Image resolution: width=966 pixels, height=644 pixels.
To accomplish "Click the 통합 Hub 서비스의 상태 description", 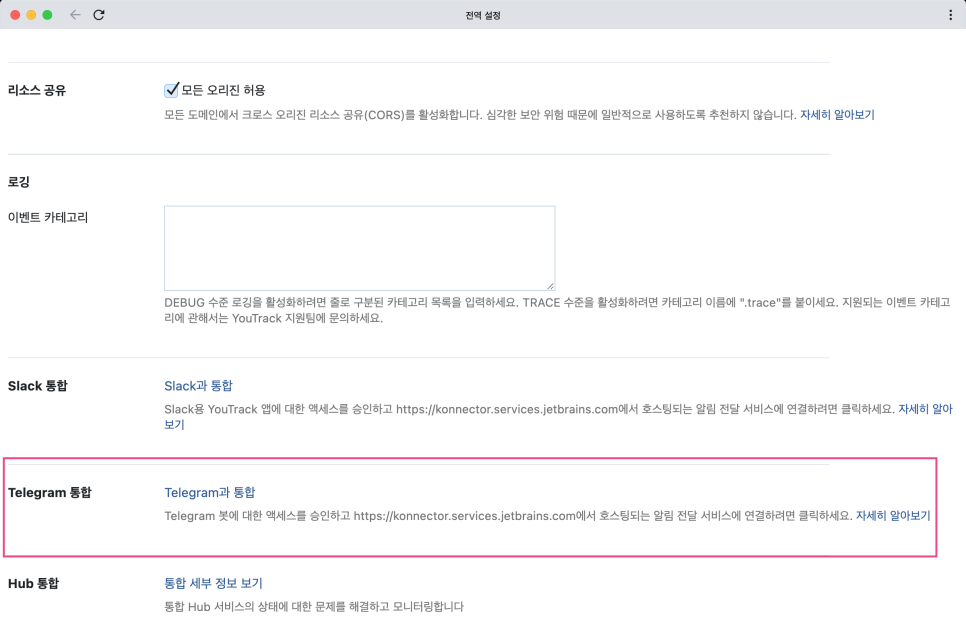I will 314,606.
